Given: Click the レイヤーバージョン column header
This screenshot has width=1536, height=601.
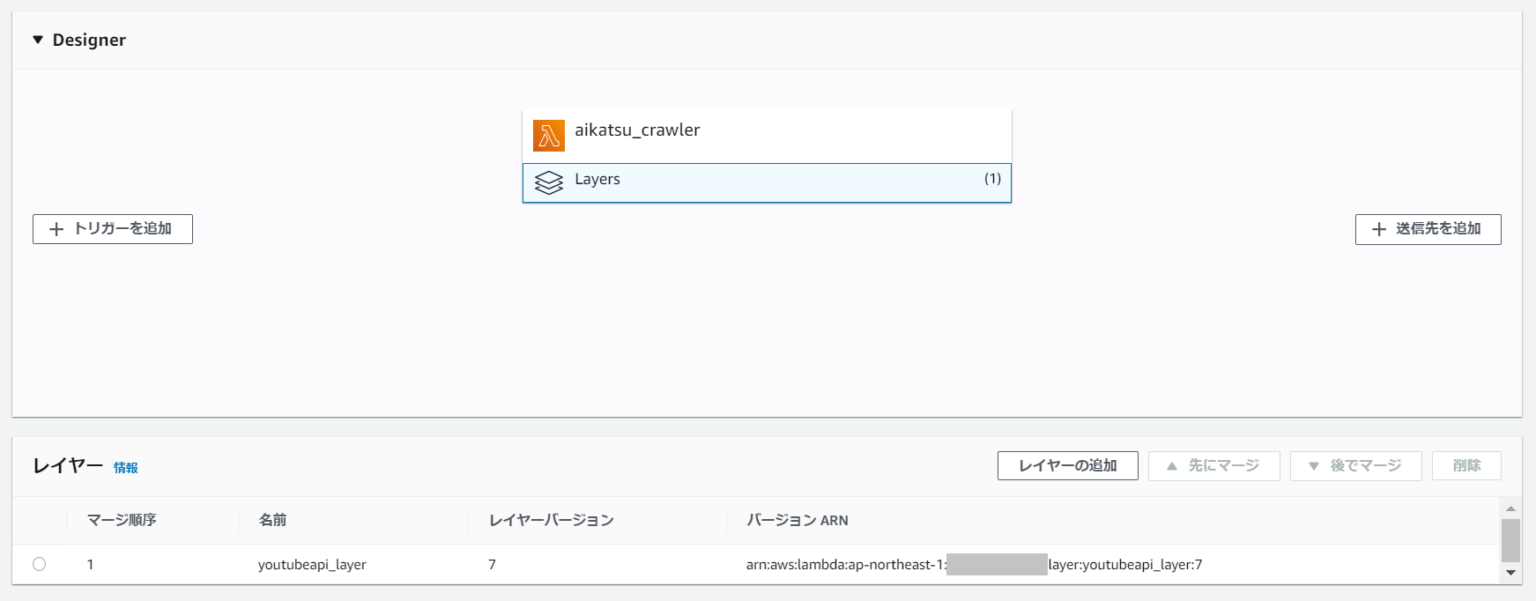Looking at the screenshot, I should pos(551,520).
